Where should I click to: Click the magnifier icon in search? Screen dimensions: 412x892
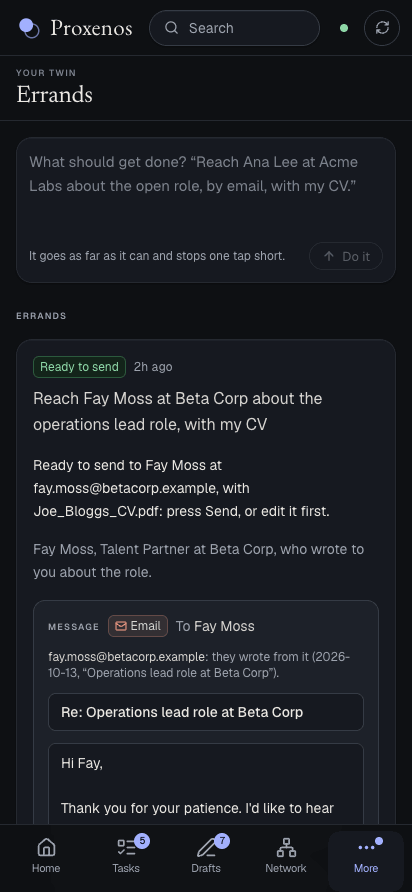171,28
